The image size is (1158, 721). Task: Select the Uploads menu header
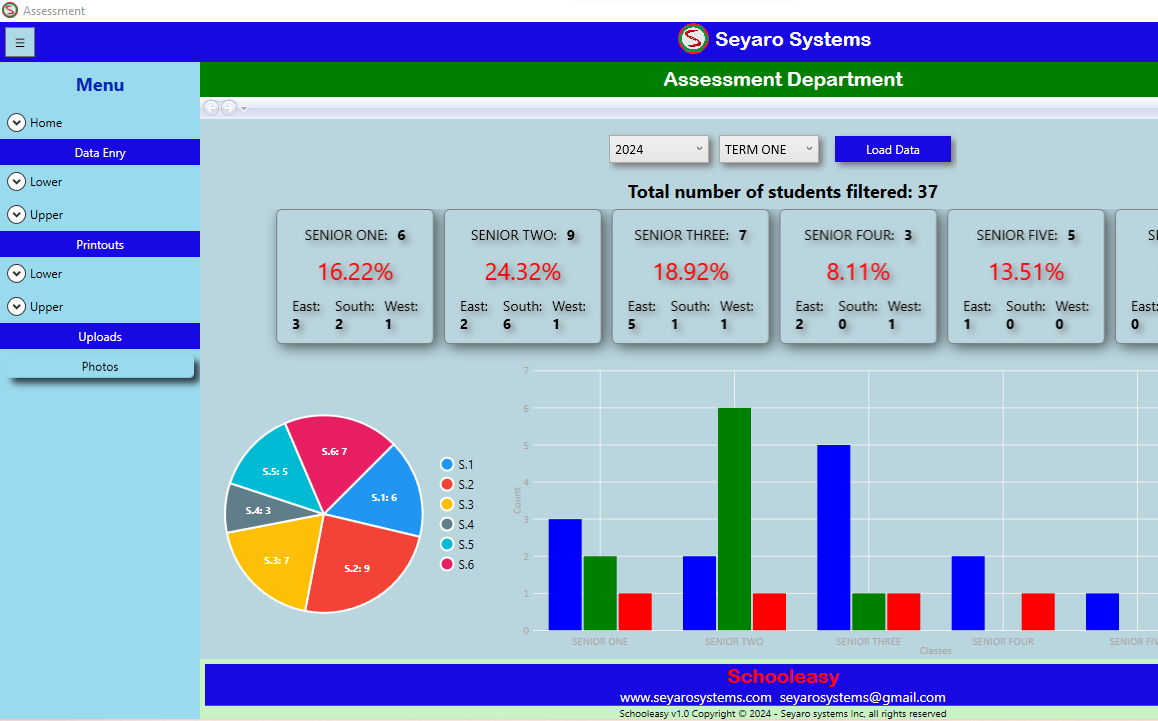point(100,336)
